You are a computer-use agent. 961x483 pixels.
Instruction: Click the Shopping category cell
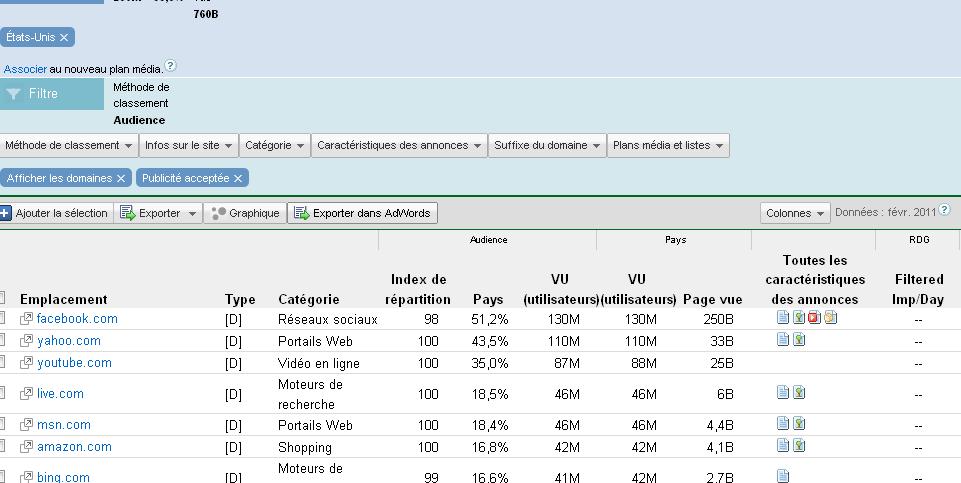coord(305,447)
